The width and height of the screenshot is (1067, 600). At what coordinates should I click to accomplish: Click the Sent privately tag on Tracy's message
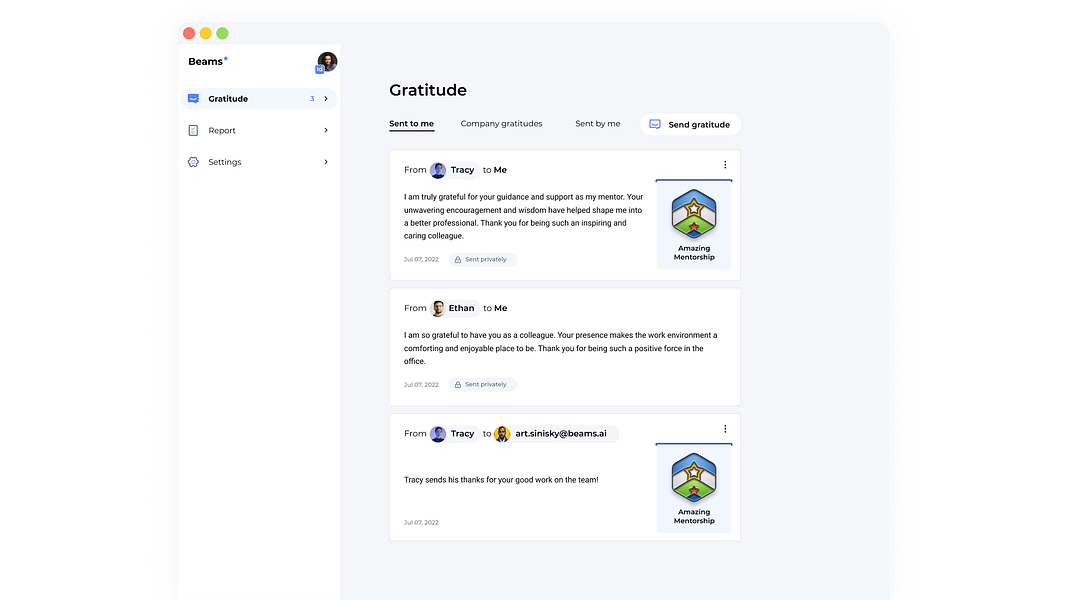(x=482, y=259)
